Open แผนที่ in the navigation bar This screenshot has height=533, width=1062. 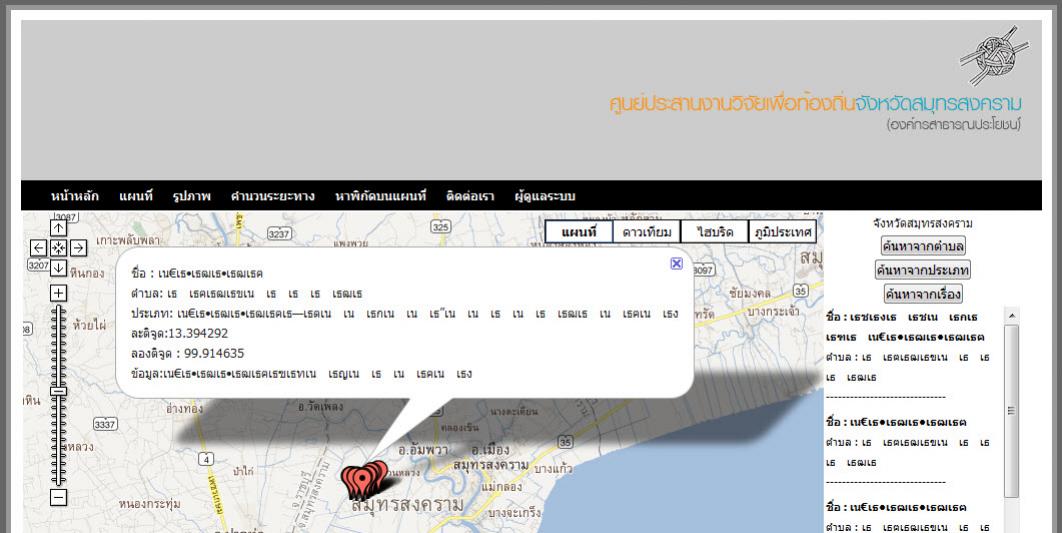(135, 196)
